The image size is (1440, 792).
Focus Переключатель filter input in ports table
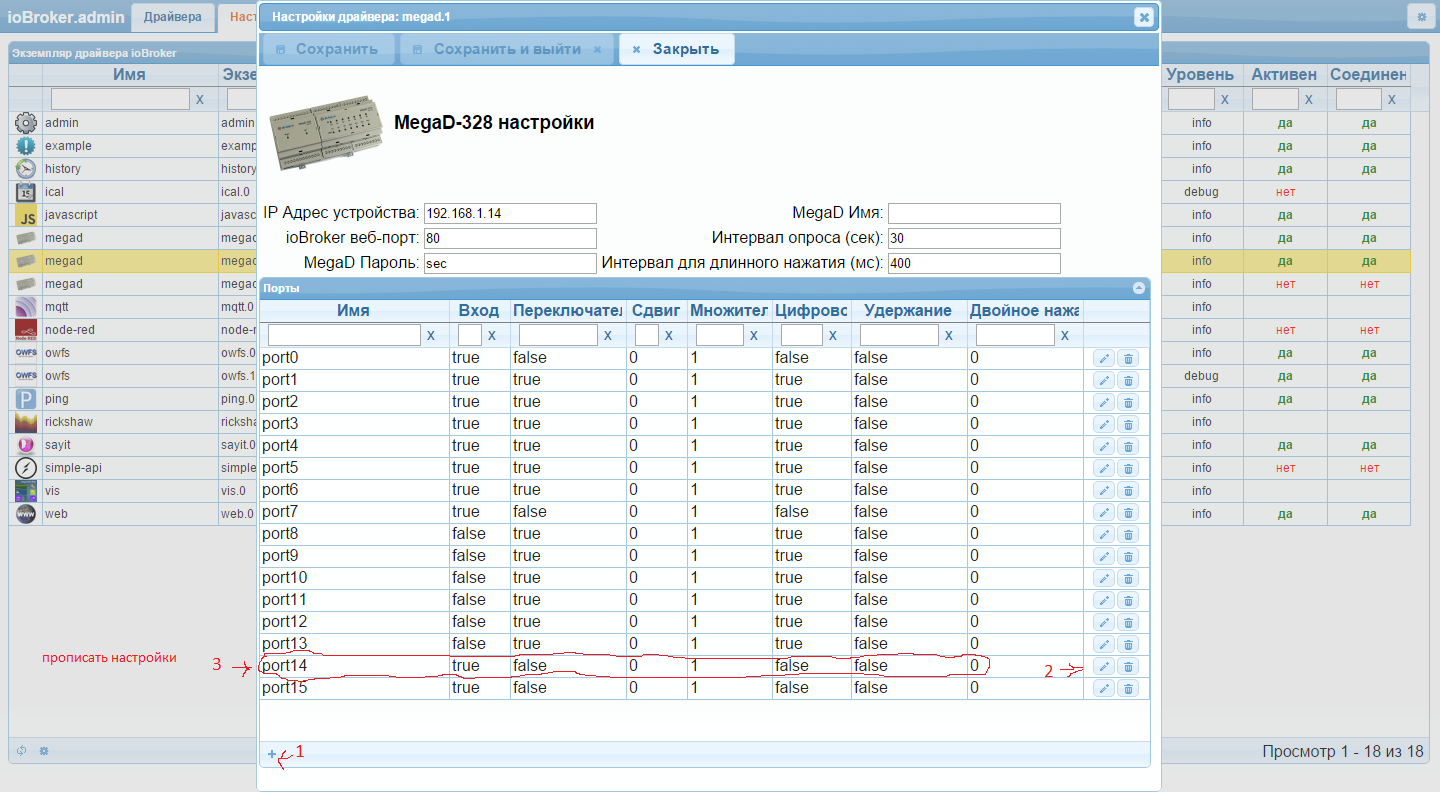coord(558,335)
